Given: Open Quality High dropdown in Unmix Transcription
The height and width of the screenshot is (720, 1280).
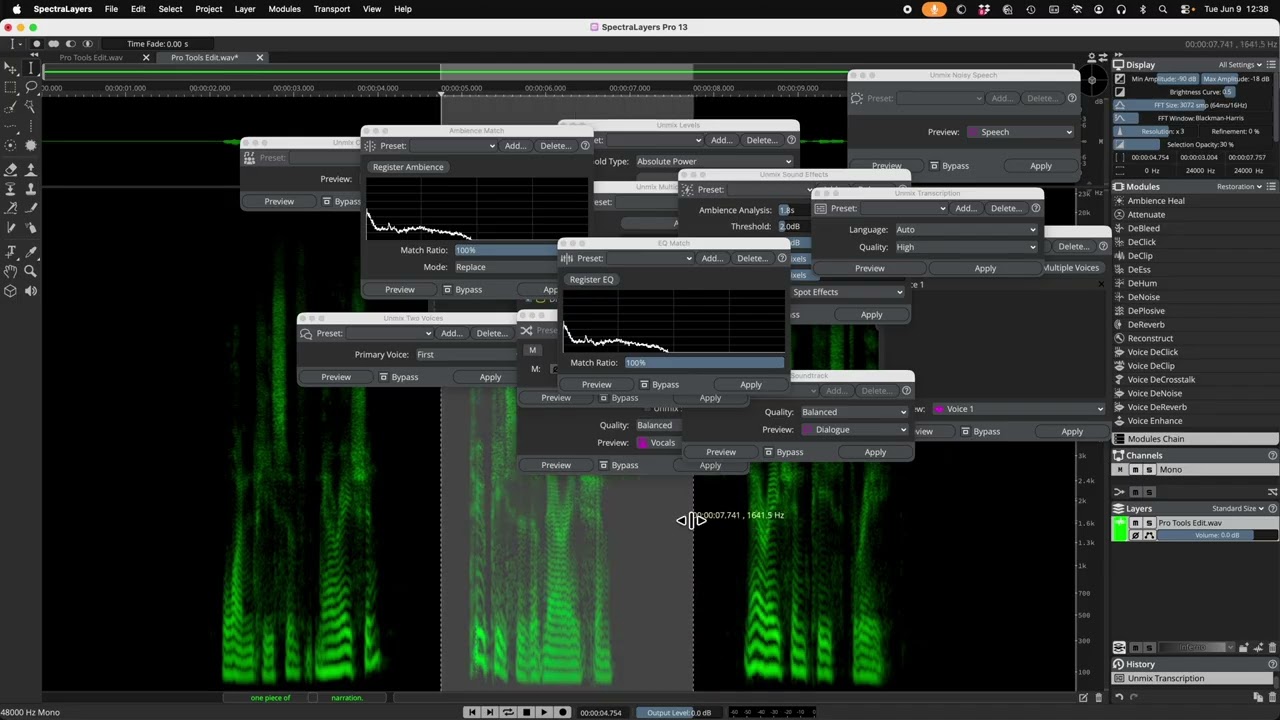Looking at the screenshot, I should pyautogui.click(x=966, y=247).
